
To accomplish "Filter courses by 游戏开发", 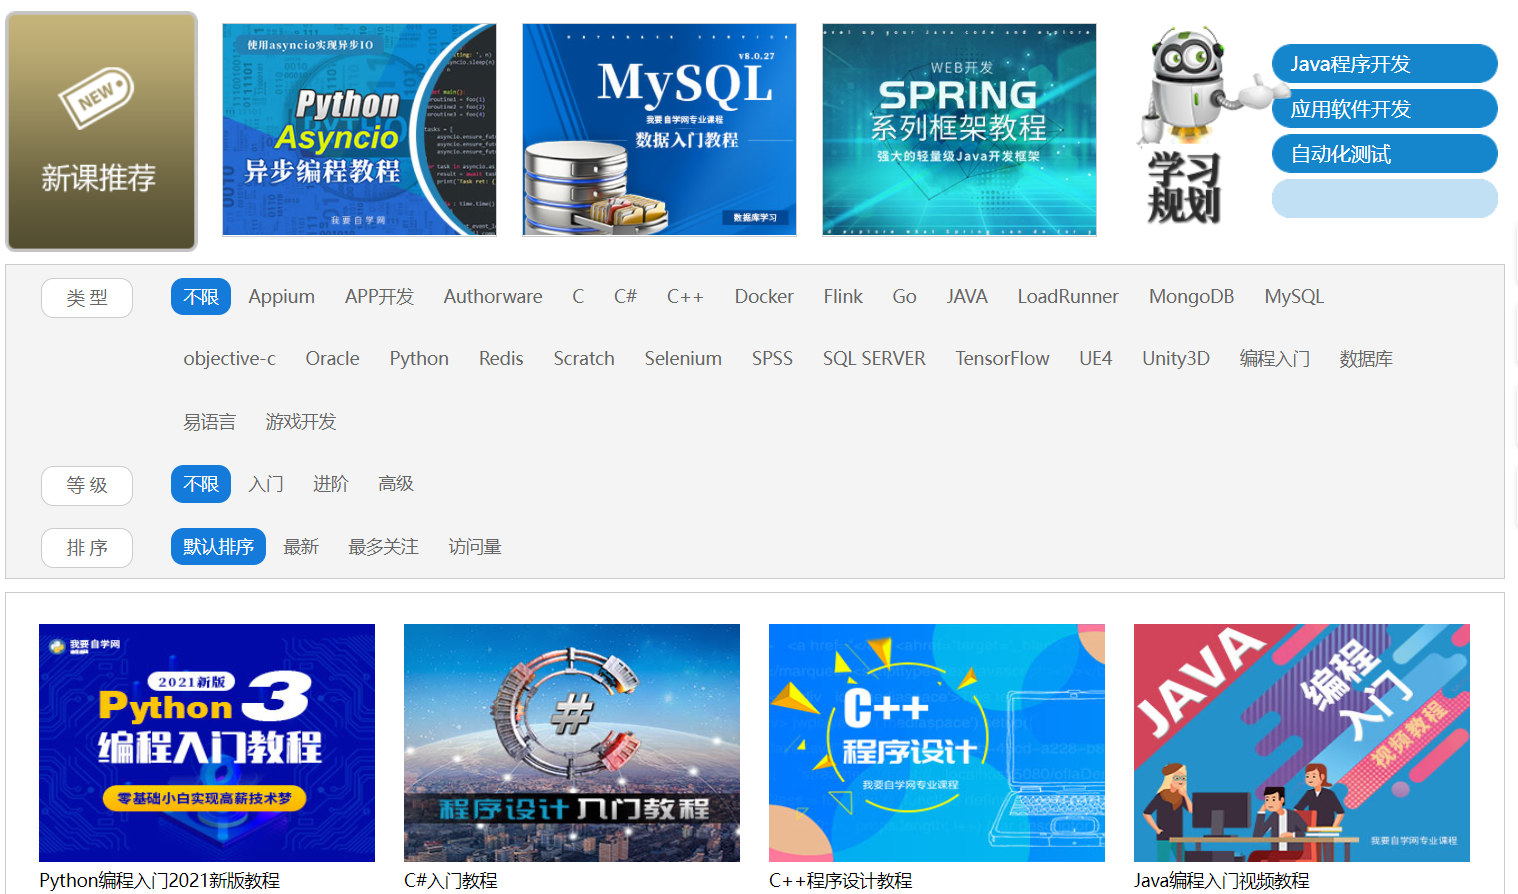I will tap(301, 422).
